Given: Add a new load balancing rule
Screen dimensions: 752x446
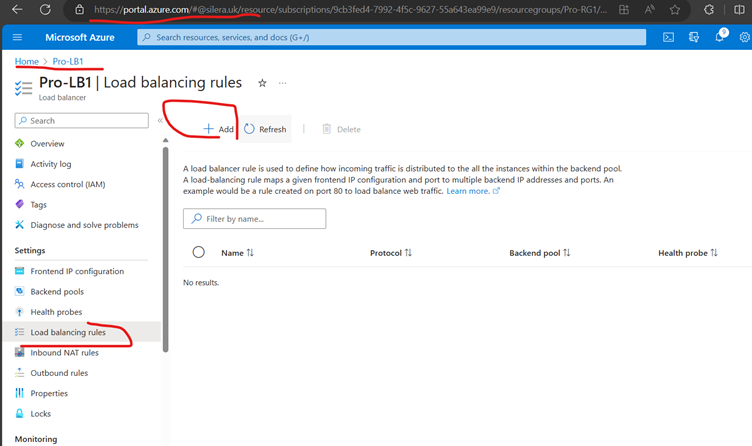Looking at the screenshot, I should pos(218,129).
